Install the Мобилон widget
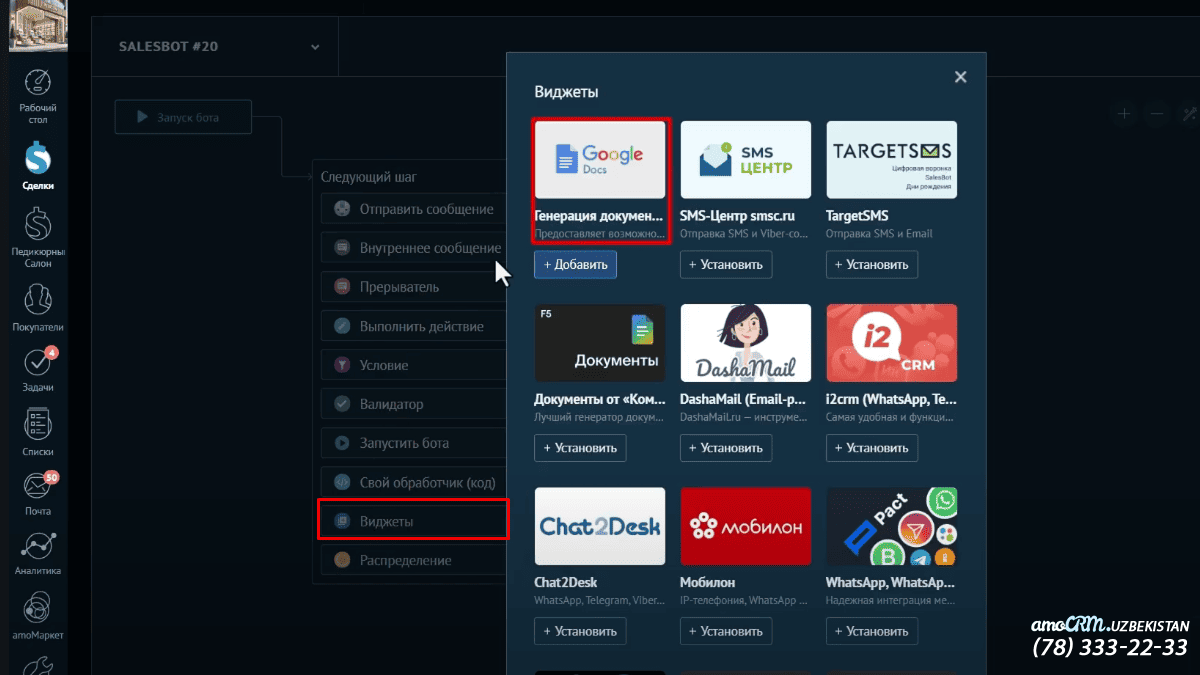This screenshot has height=675, width=1200. point(726,631)
